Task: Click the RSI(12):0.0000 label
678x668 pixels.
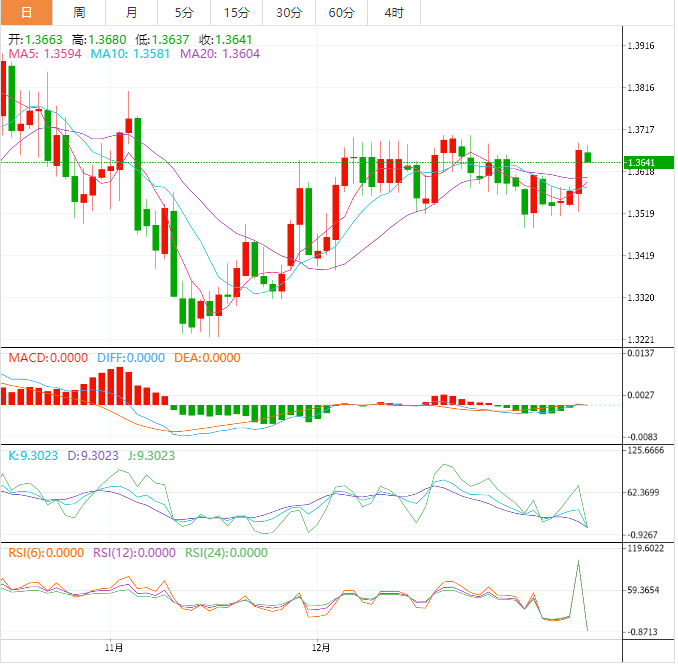Action: (x=134, y=553)
